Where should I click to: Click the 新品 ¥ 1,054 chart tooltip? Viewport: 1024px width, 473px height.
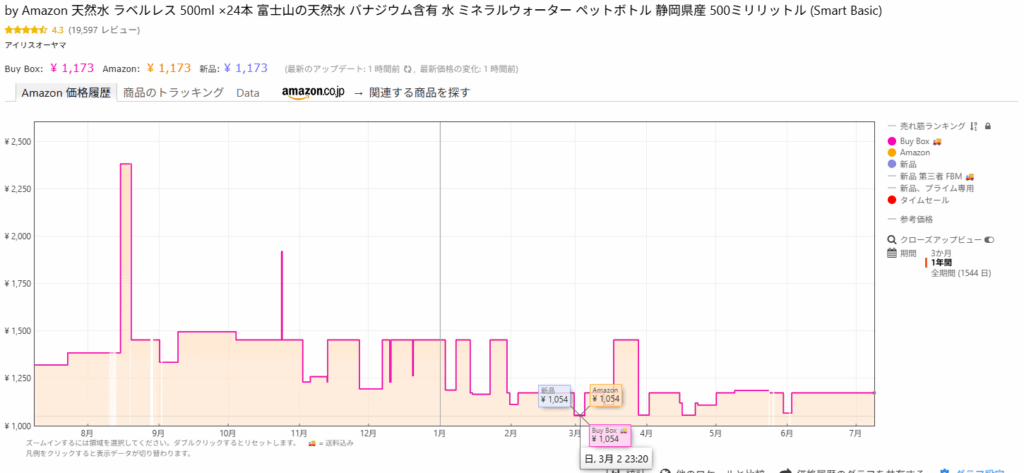(x=554, y=396)
